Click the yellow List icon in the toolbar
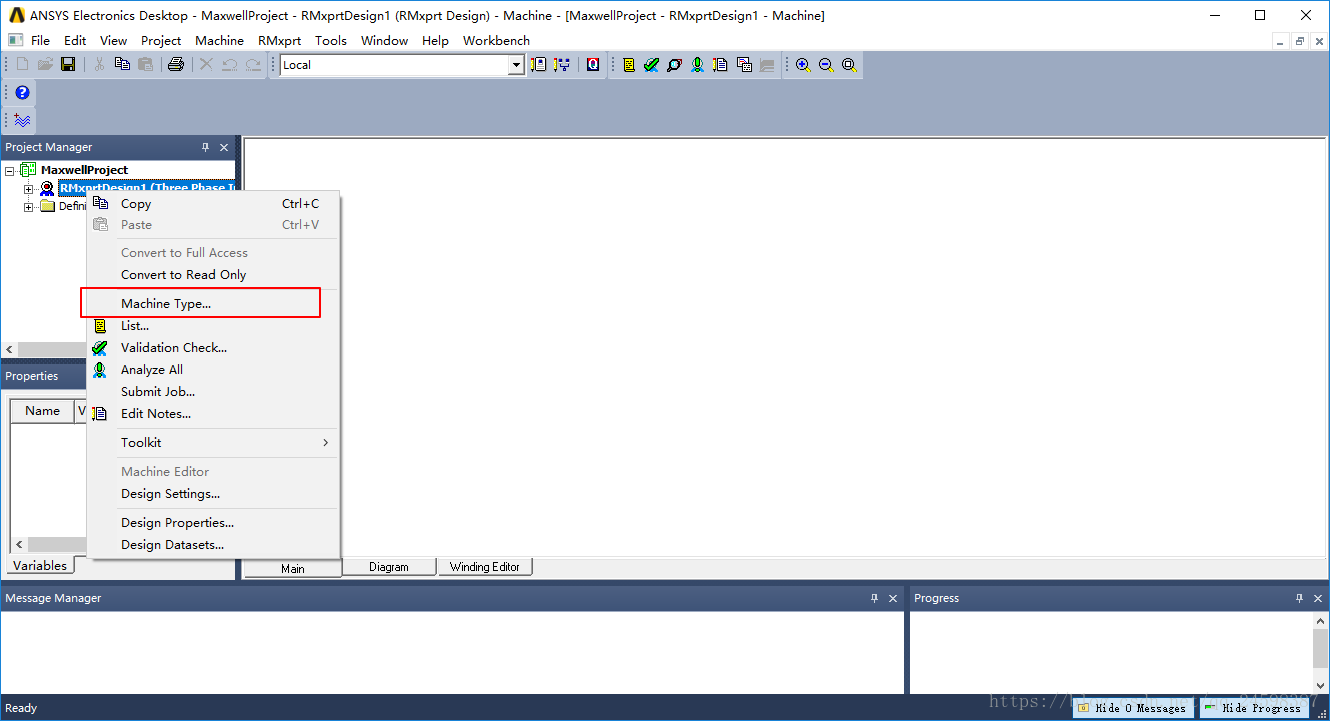The image size is (1330, 721). coord(628,64)
